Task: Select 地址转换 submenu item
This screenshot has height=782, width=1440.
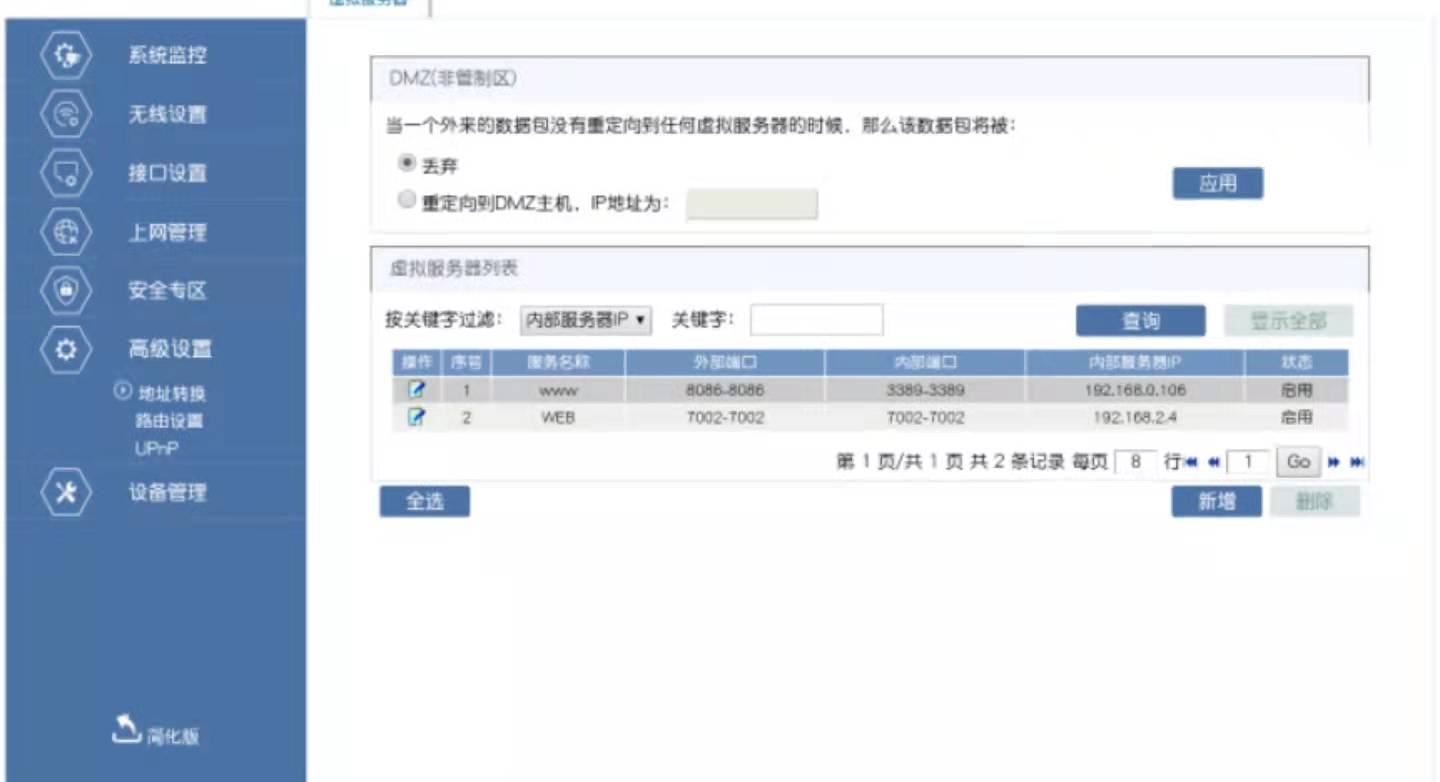Action: pyautogui.click(x=172, y=393)
